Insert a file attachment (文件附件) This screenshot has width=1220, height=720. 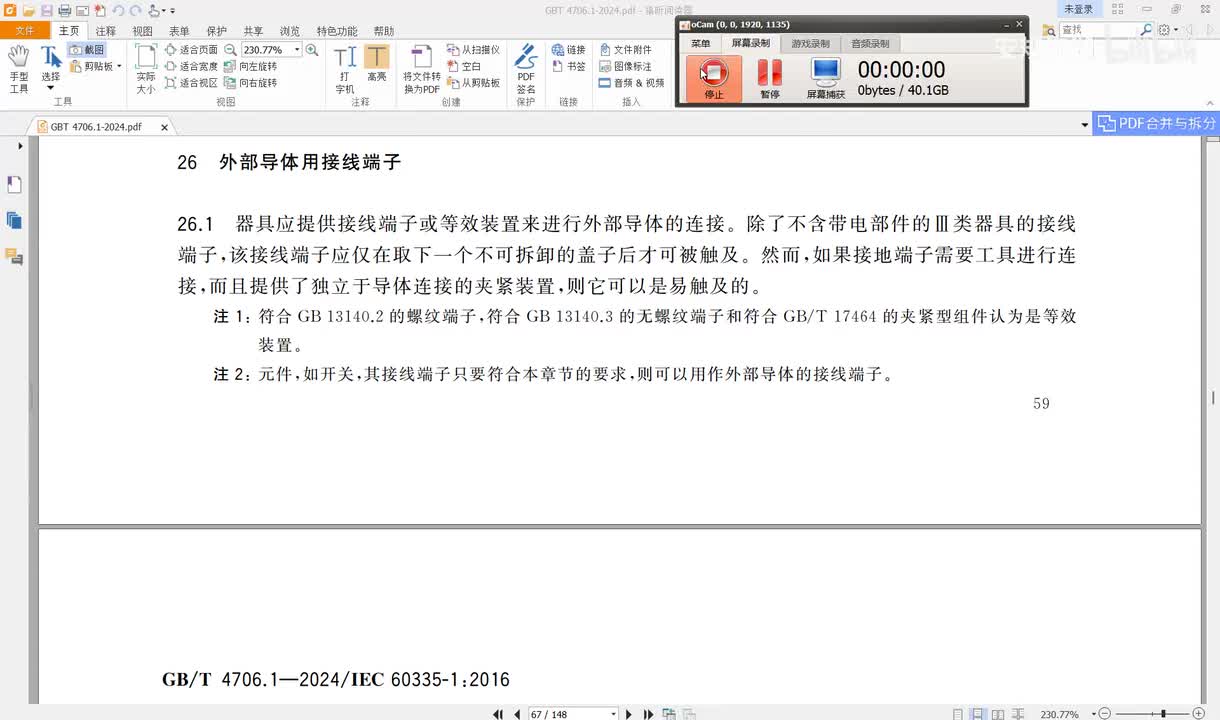click(626, 49)
